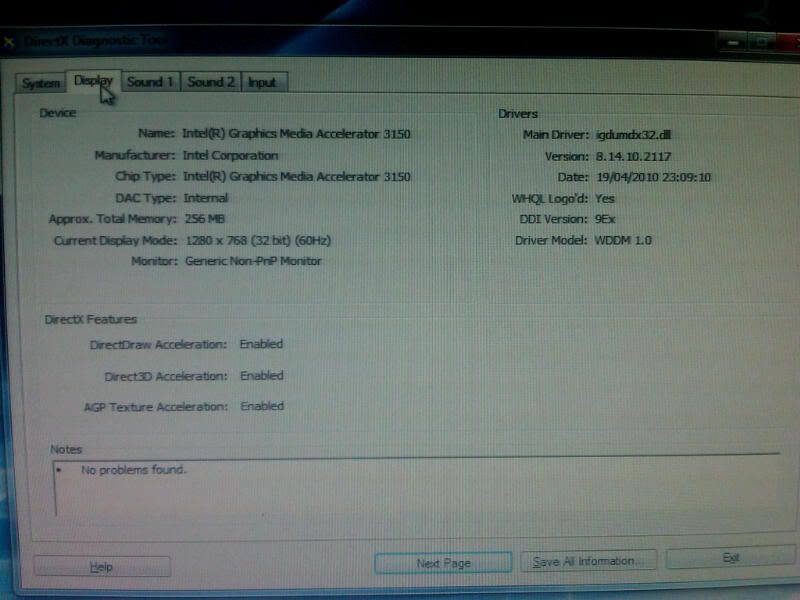Click the 'Current Display Mode:' label
Image resolution: width=800 pixels, height=600 pixels.
[116, 240]
